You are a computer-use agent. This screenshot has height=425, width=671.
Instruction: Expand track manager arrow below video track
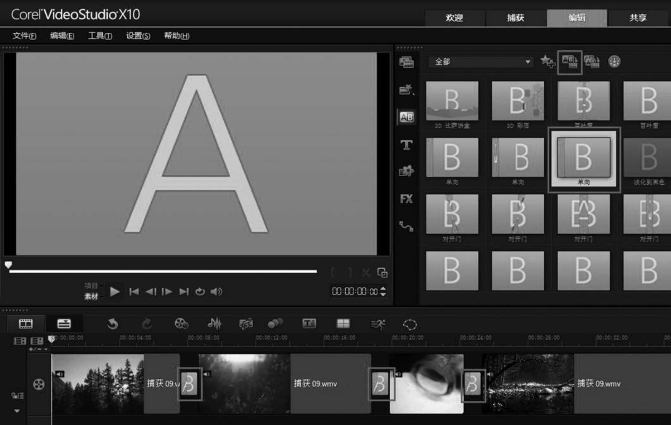click(x=16, y=410)
